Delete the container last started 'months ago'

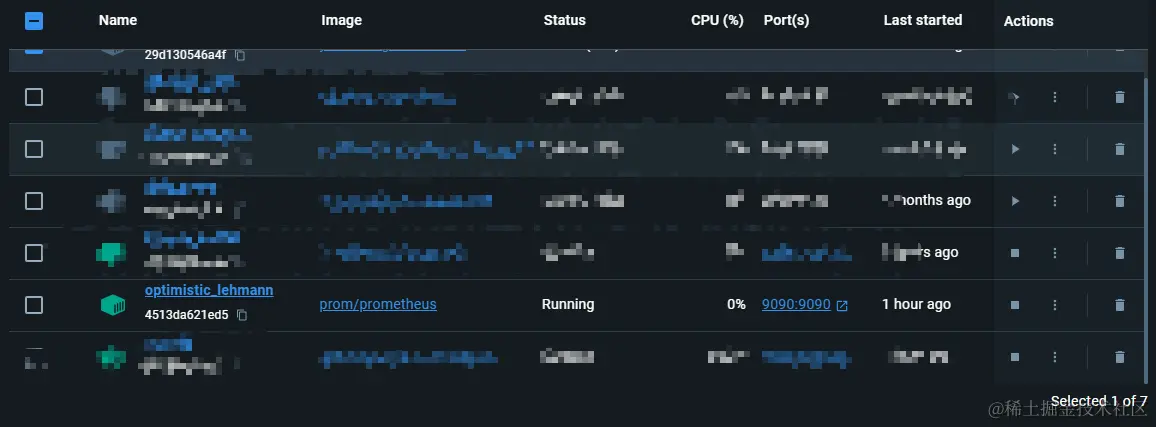click(1120, 201)
